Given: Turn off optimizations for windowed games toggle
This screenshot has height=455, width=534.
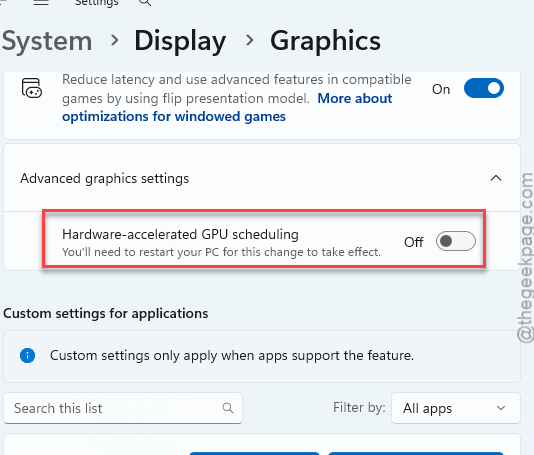Looking at the screenshot, I should 484,88.
